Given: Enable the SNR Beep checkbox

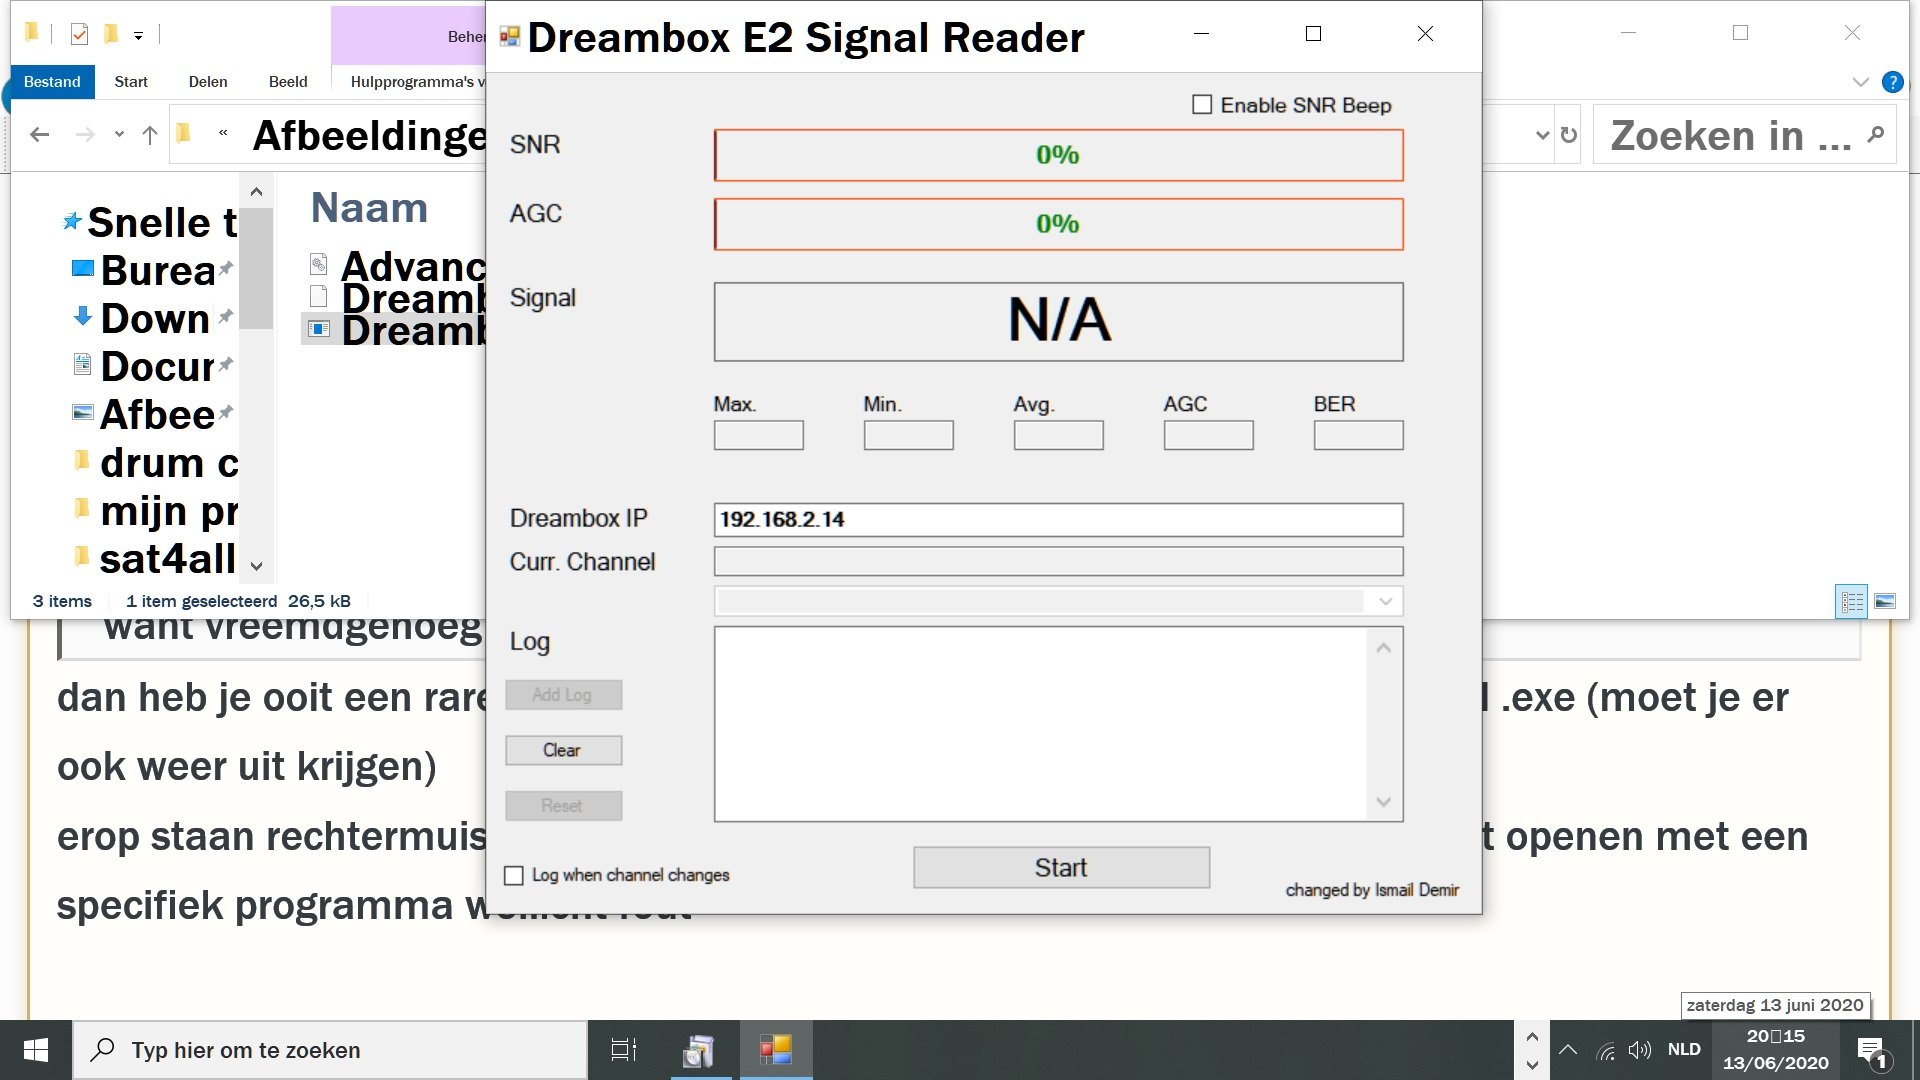Looking at the screenshot, I should (1202, 105).
